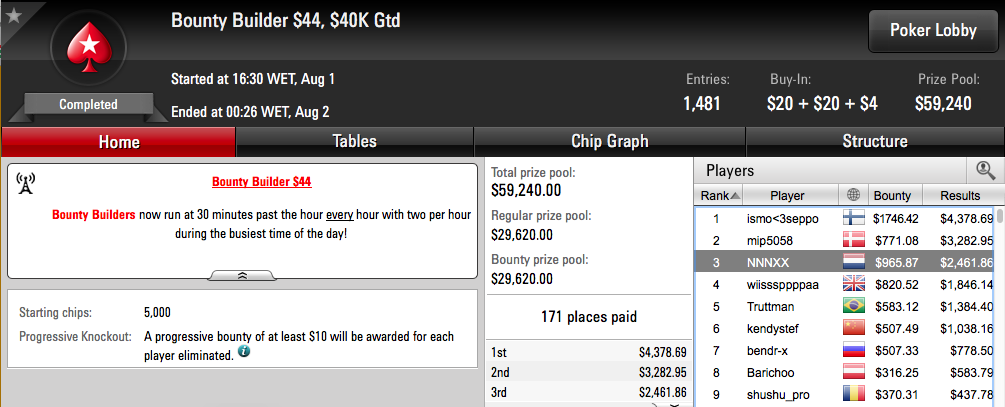Click the Poker Lobby button
This screenshot has height=407, width=1005.
tap(933, 30)
